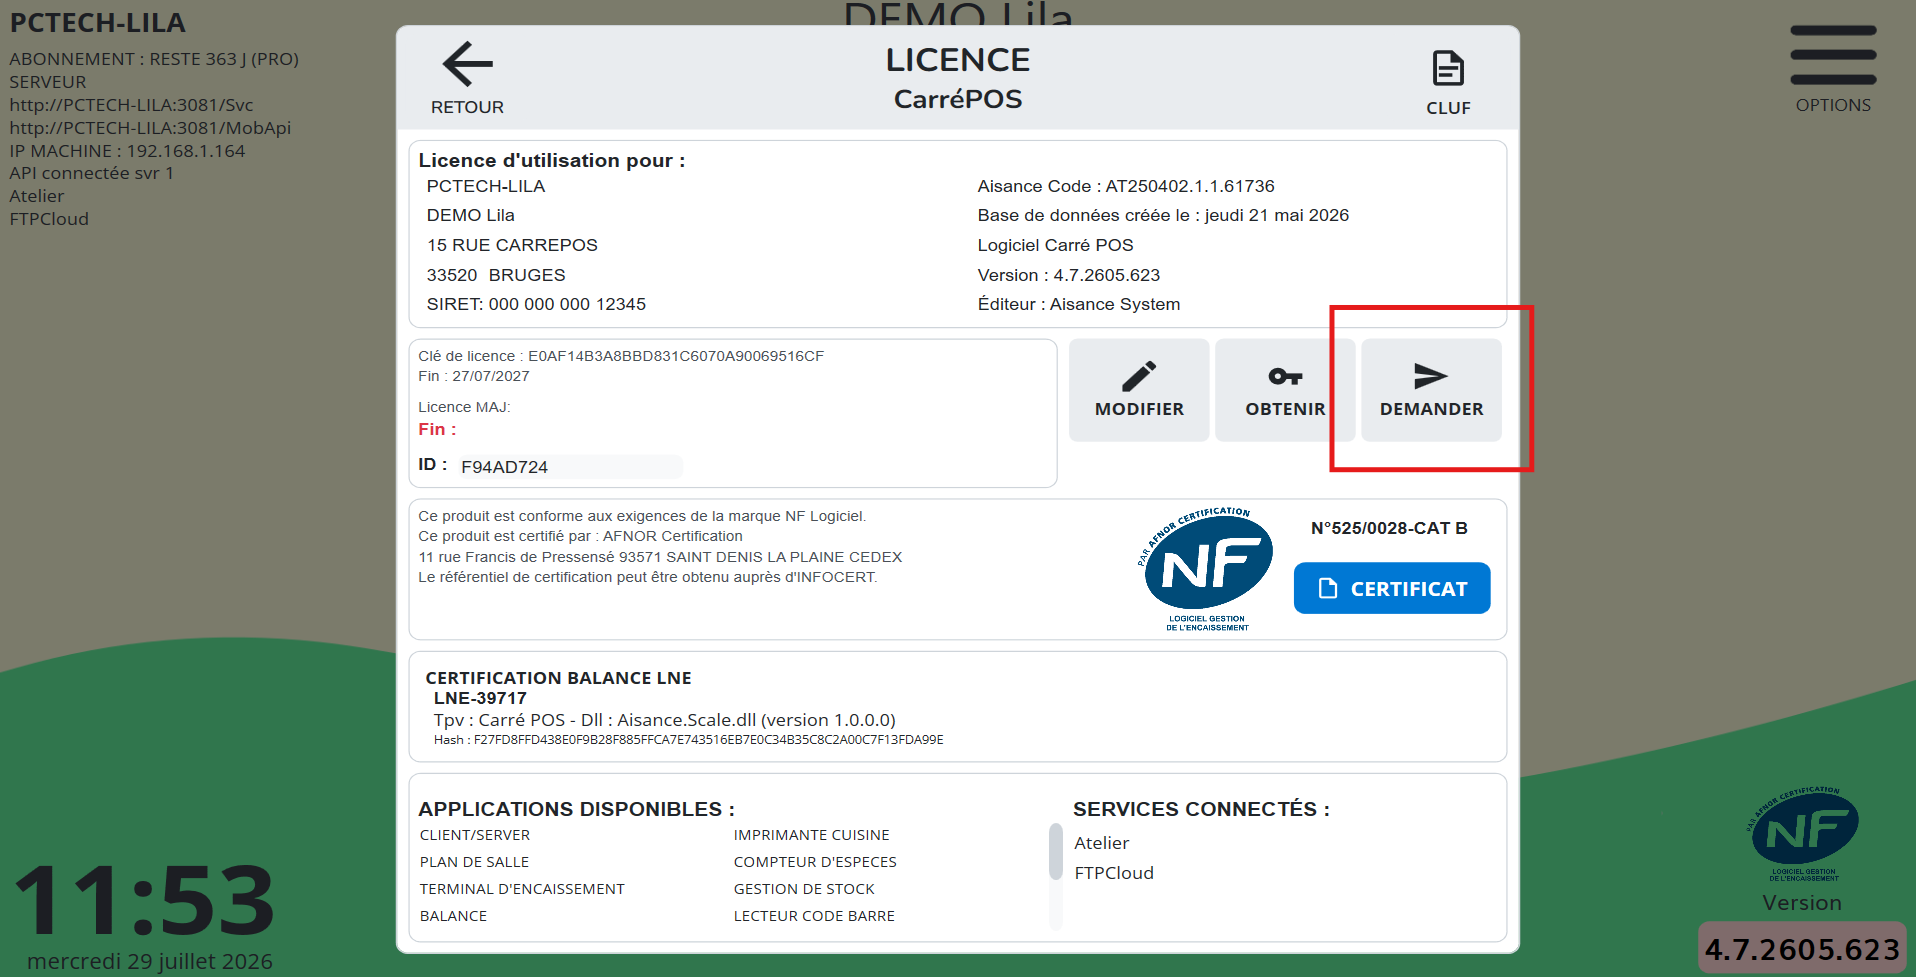Click 'Tpv : Carré POS - Dll' line
1916x977 pixels.
[x=665, y=720]
